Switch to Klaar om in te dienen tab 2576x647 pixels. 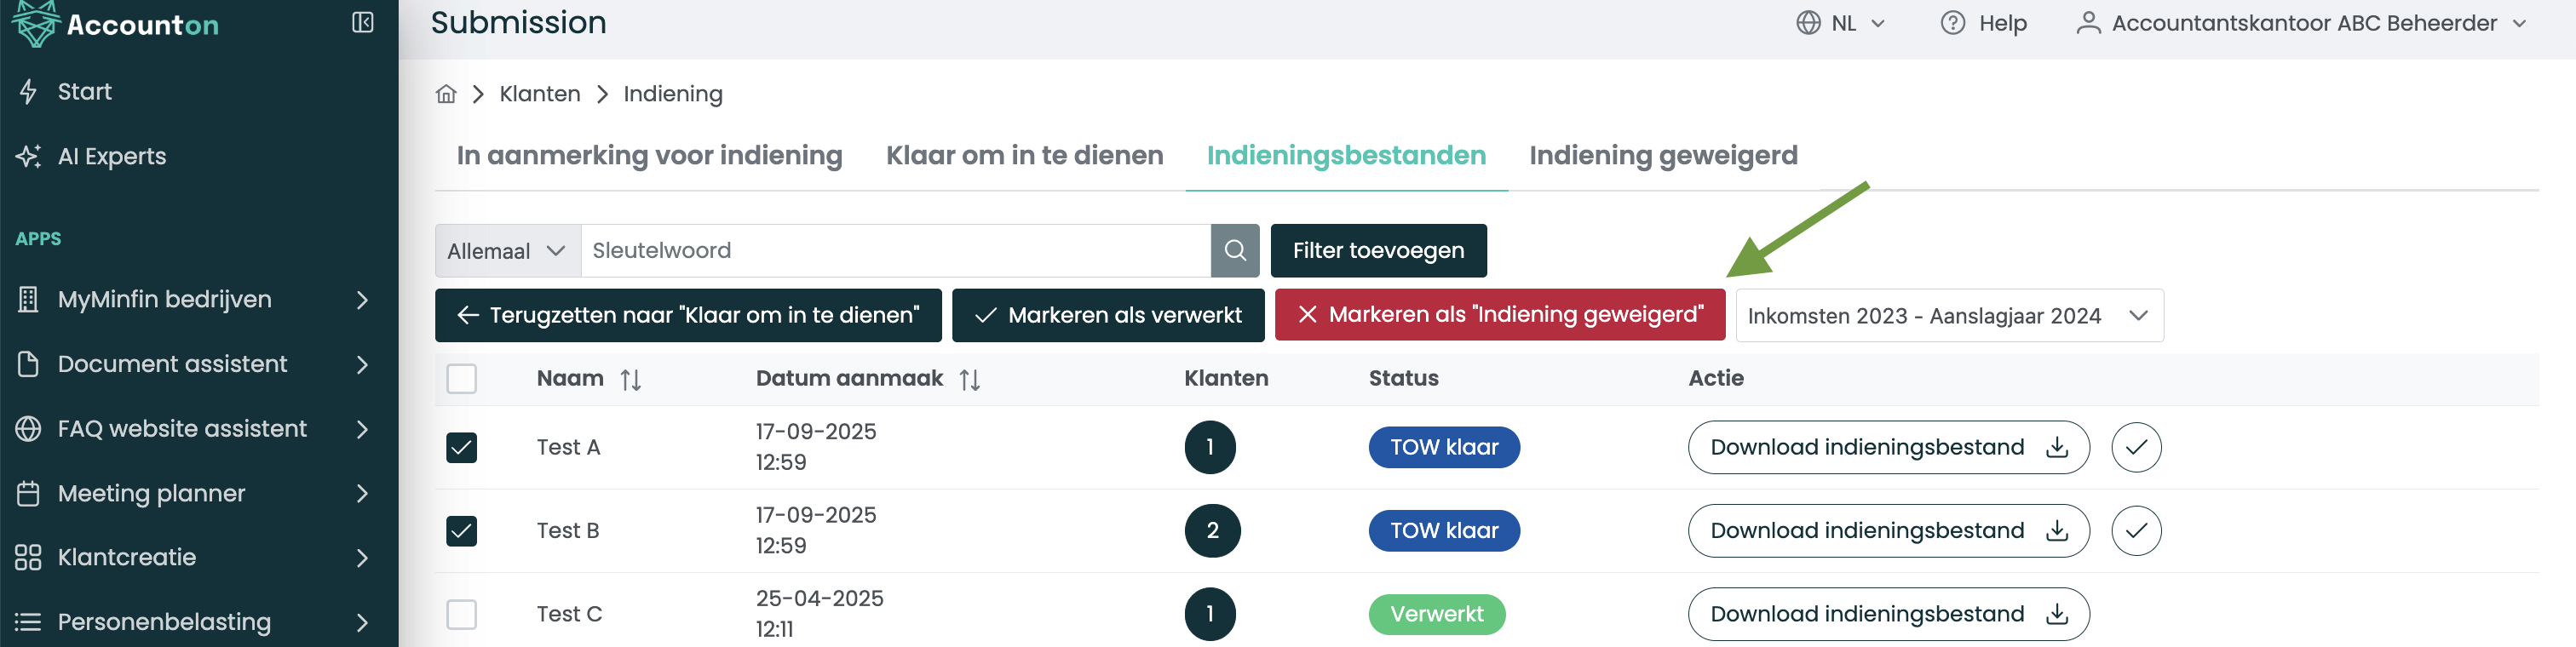(x=1024, y=155)
